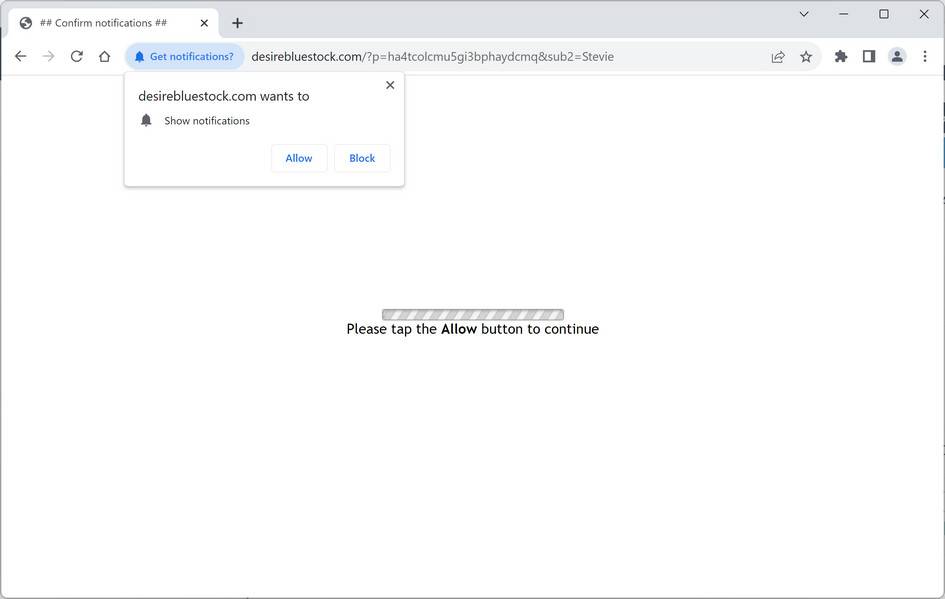Open the side panel icon
This screenshot has height=599, width=945.
point(869,56)
